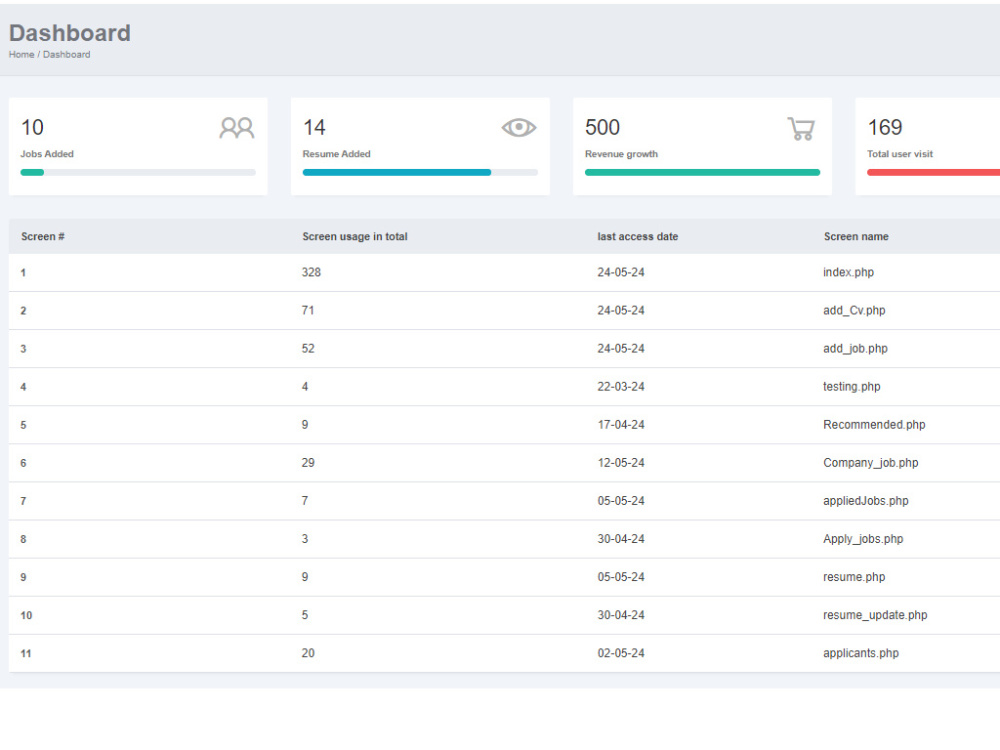
Task: Select the appliedJobs.php screen name
Action: point(865,501)
